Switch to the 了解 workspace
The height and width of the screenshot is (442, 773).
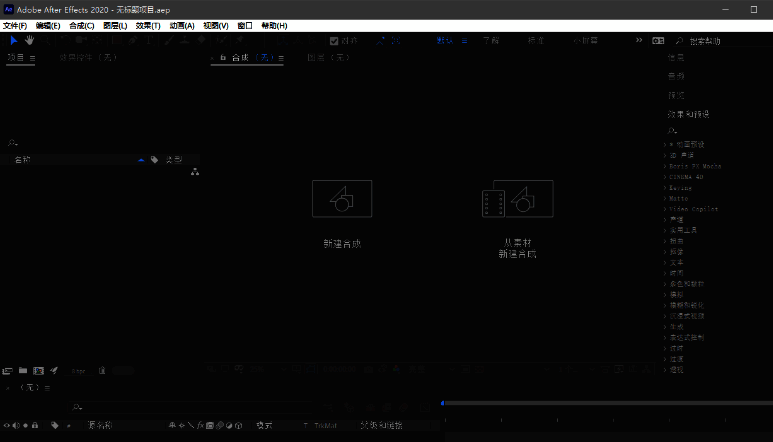(x=491, y=40)
